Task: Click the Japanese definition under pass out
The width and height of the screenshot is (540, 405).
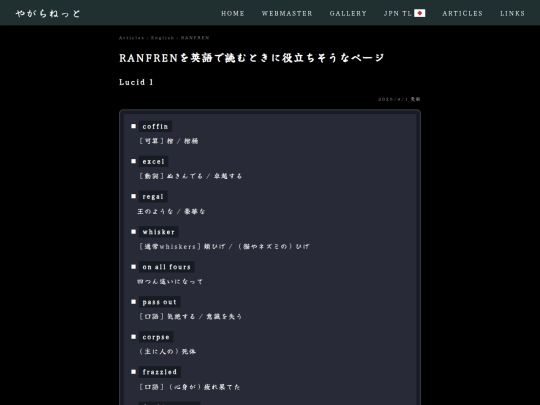Action: (x=190, y=316)
